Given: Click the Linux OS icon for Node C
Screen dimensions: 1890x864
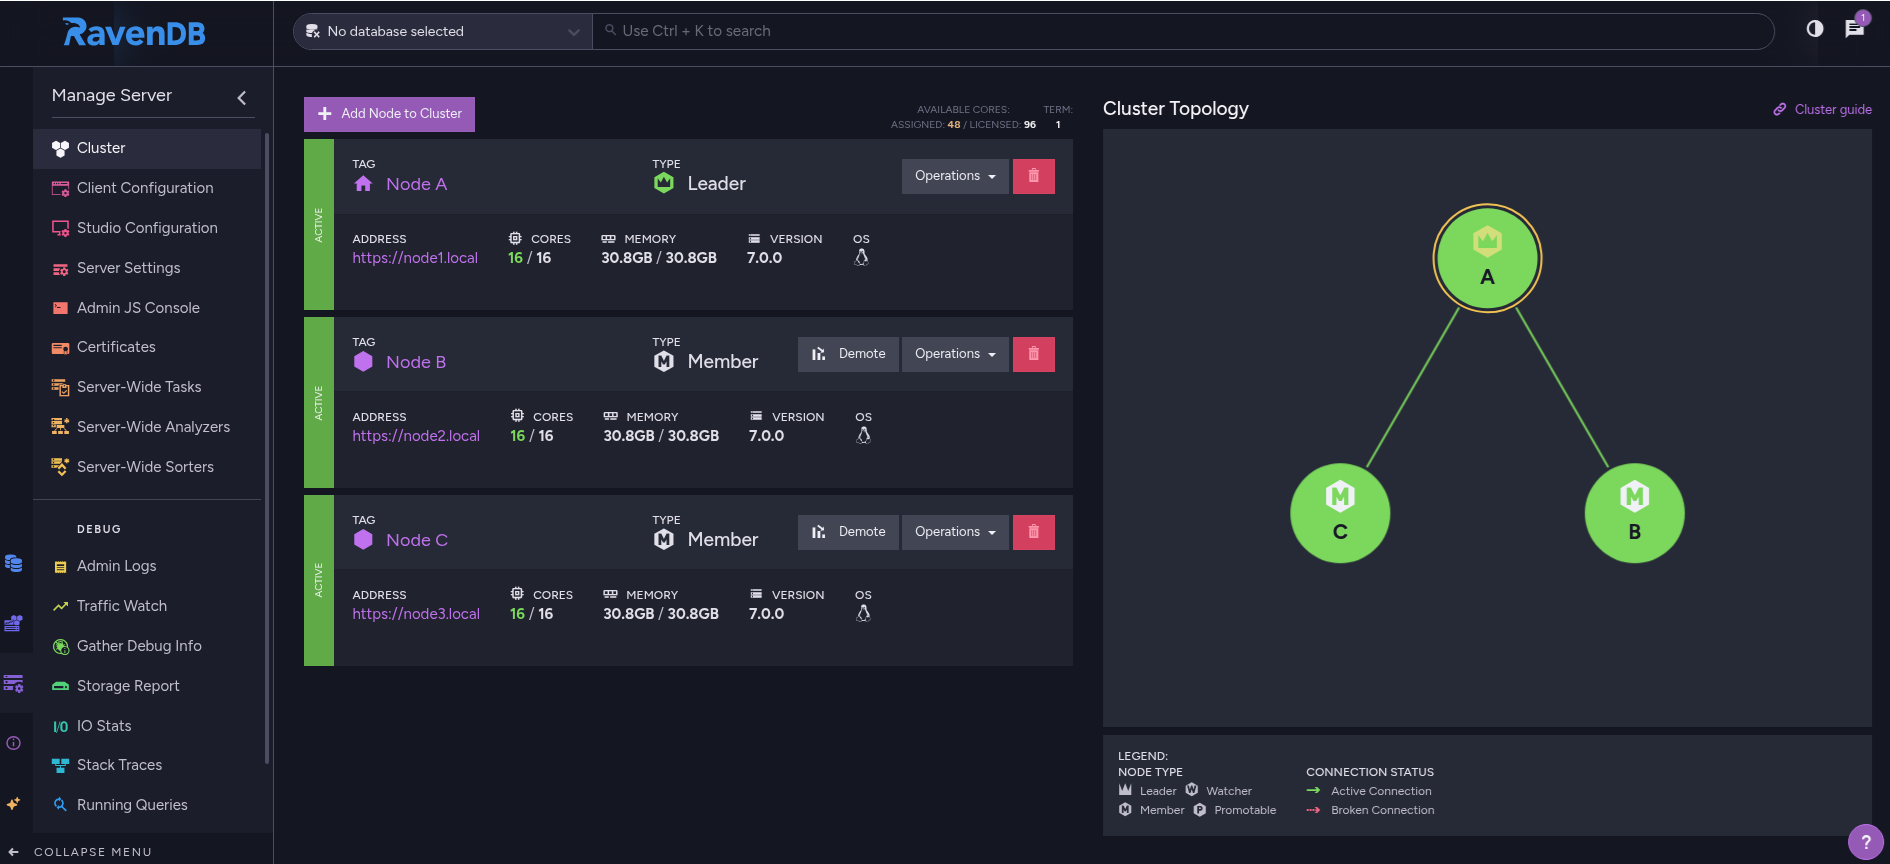Looking at the screenshot, I should (x=863, y=614).
